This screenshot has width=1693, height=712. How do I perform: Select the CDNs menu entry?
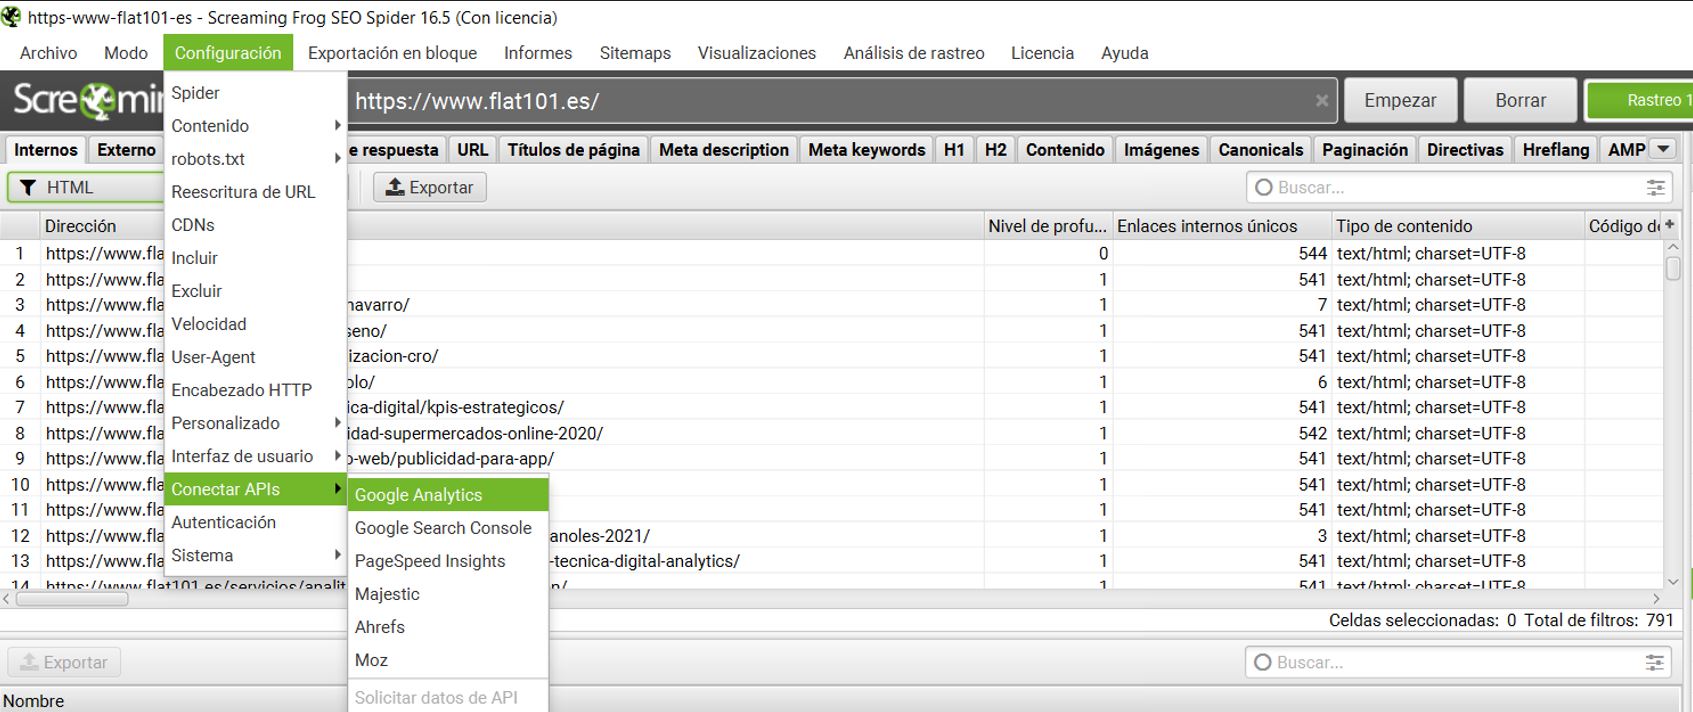pos(256,225)
